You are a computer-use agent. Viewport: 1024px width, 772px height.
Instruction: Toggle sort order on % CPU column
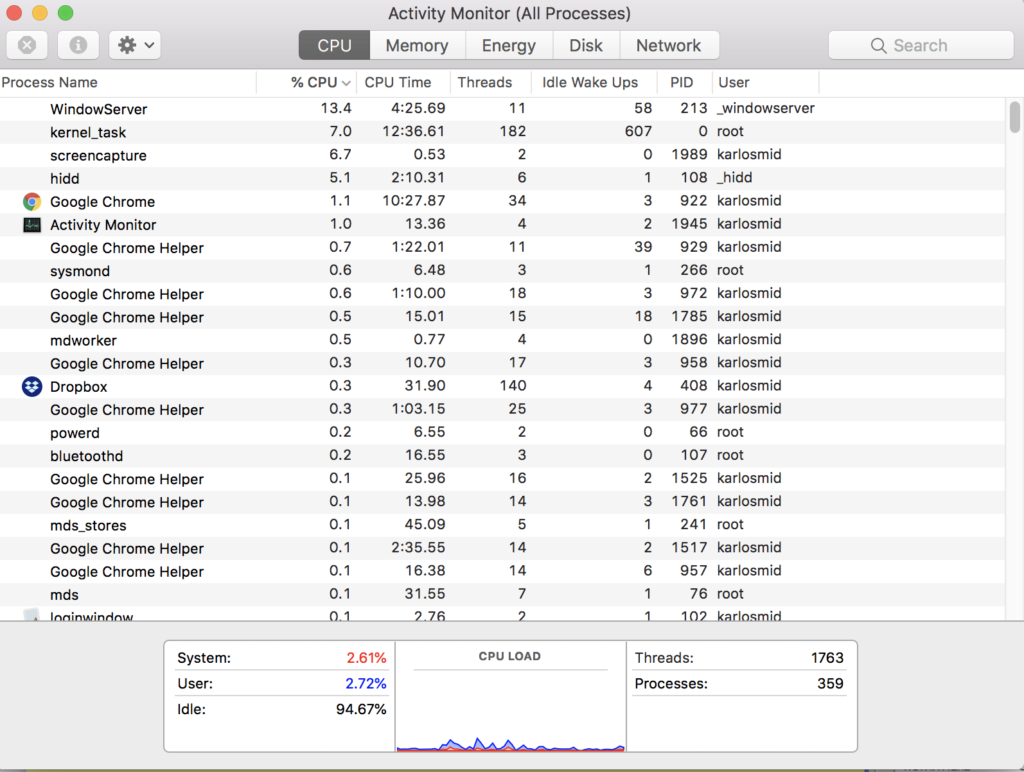tap(307, 82)
